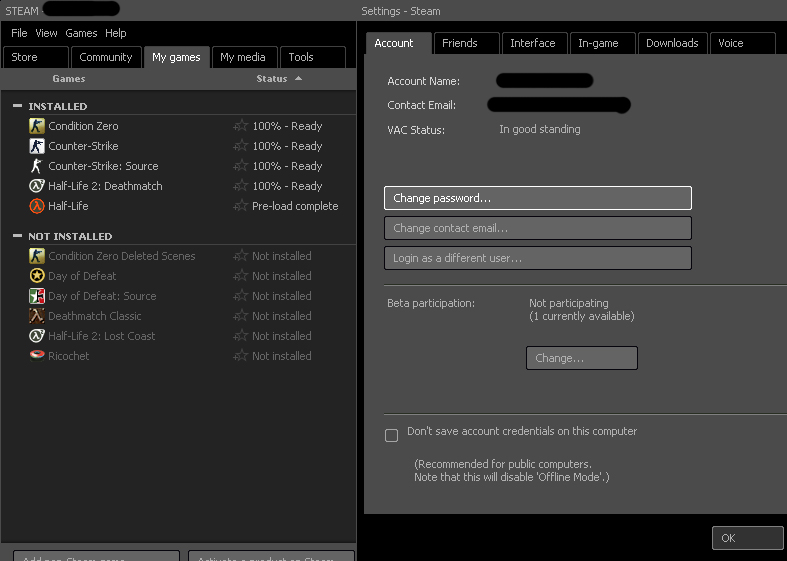This screenshot has width=787, height=561.
Task: Click the Games column header
Action: pyautogui.click(x=69, y=79)
